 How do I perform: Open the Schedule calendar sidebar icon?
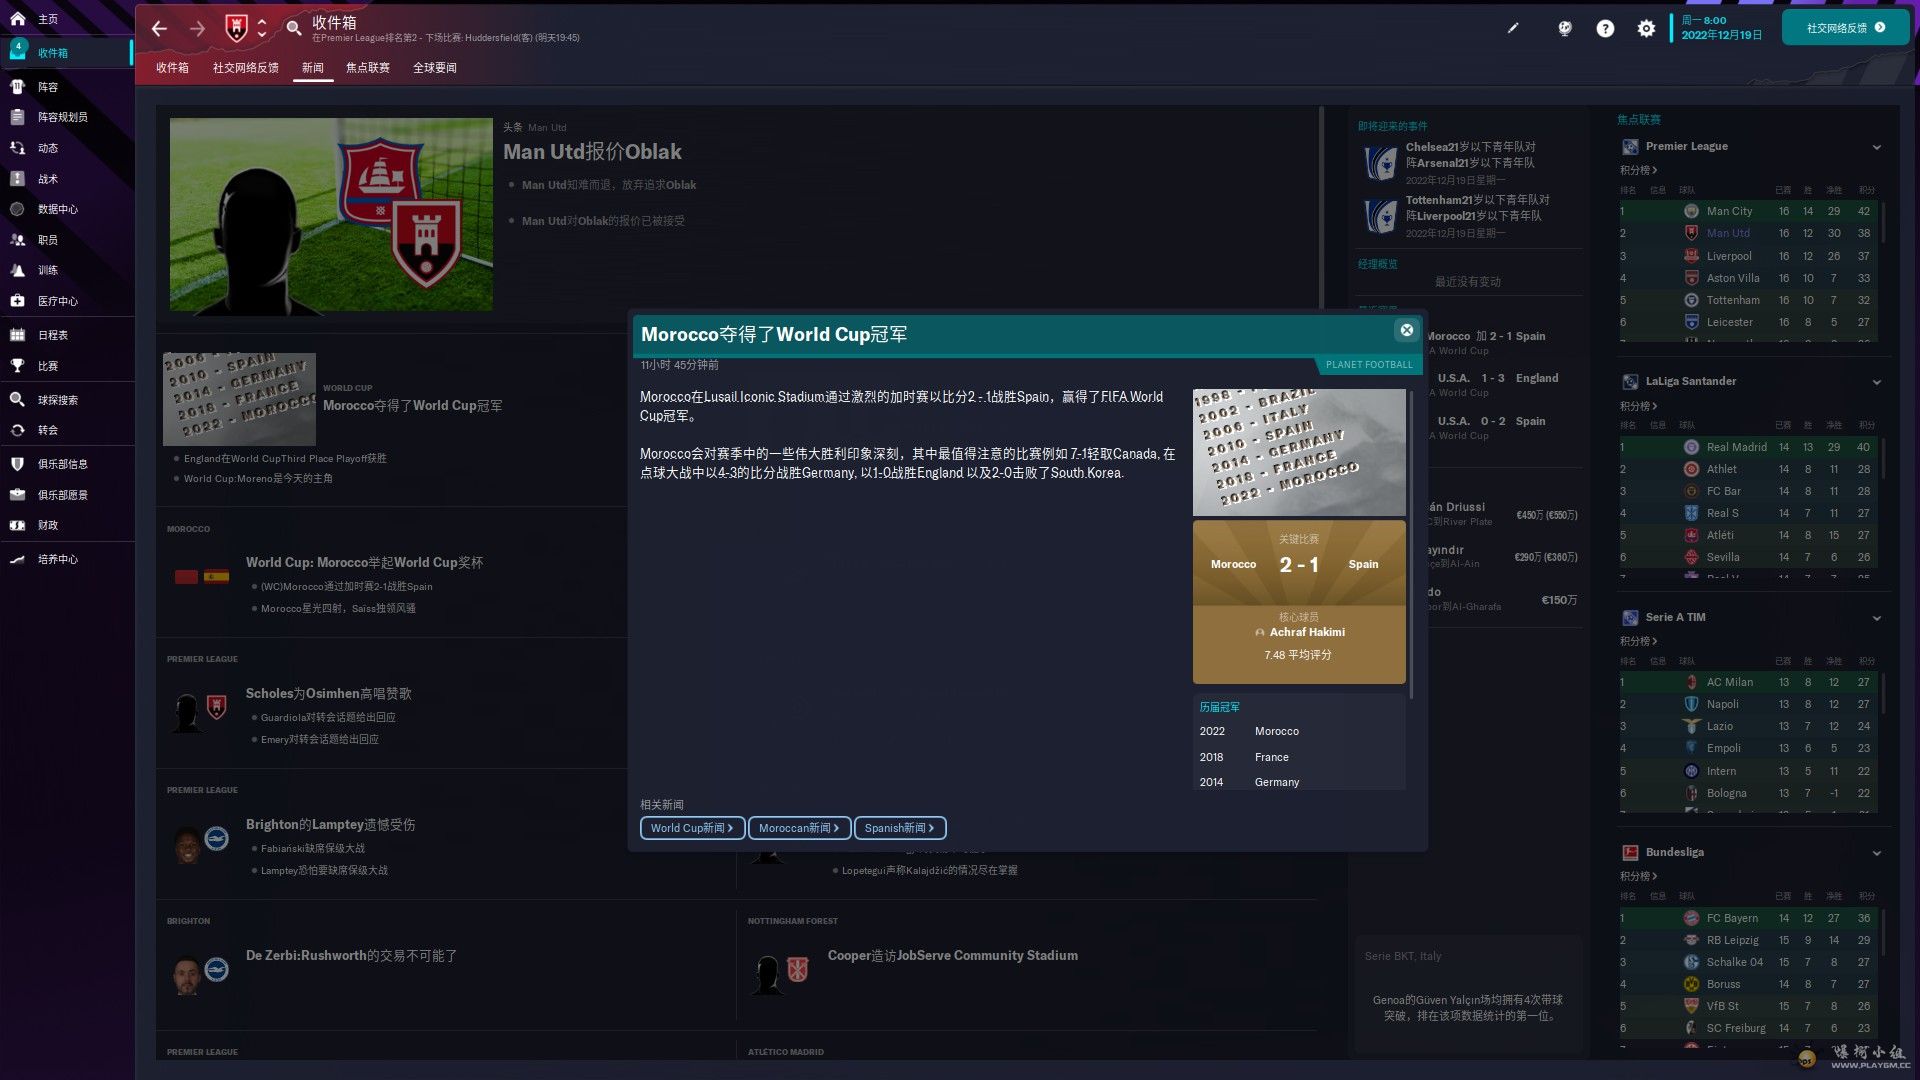[17, 335]
